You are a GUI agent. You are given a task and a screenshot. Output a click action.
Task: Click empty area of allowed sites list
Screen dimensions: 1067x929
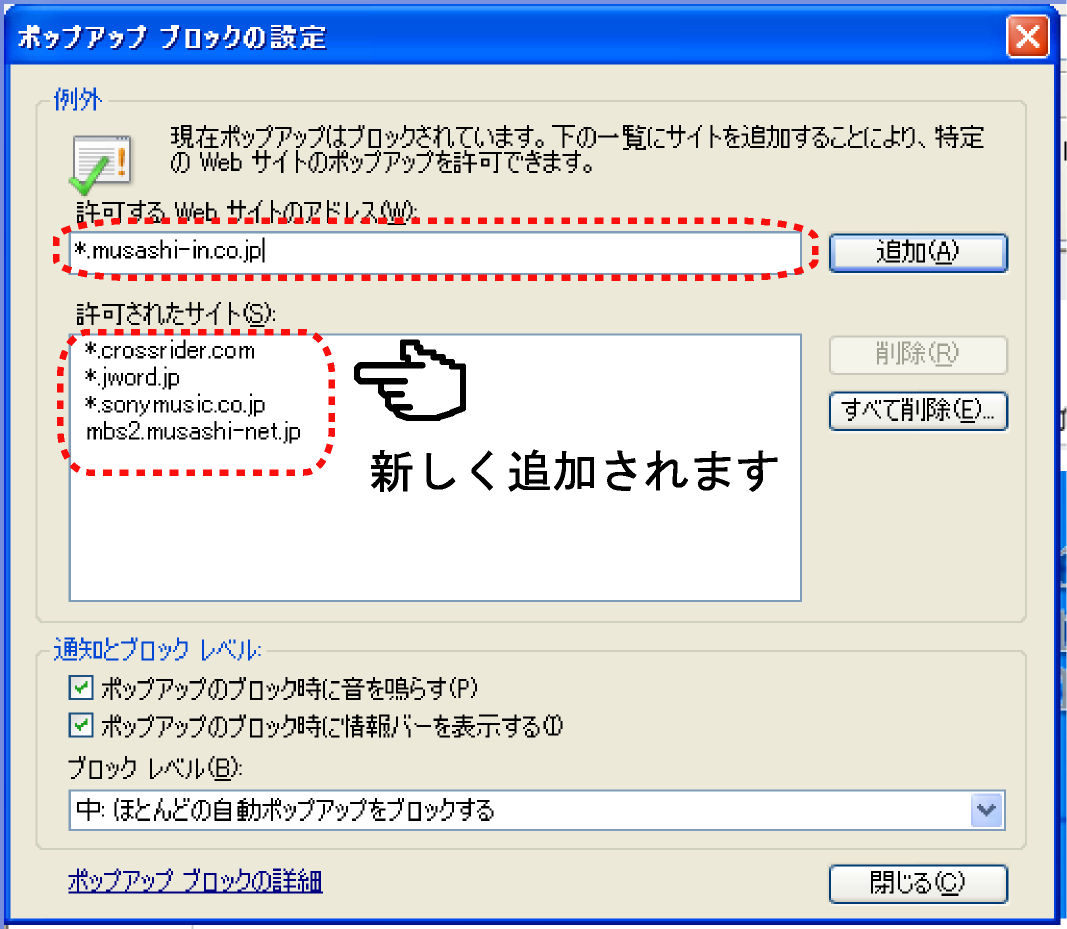436,544
